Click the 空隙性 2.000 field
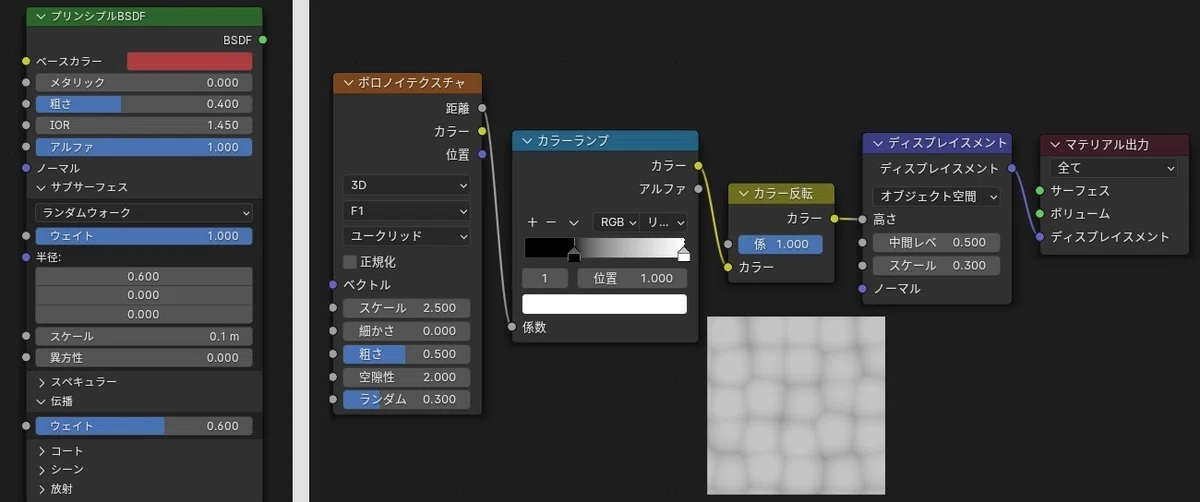The width and height of the screenshot is (1200, 502). [x=406, y=377]
